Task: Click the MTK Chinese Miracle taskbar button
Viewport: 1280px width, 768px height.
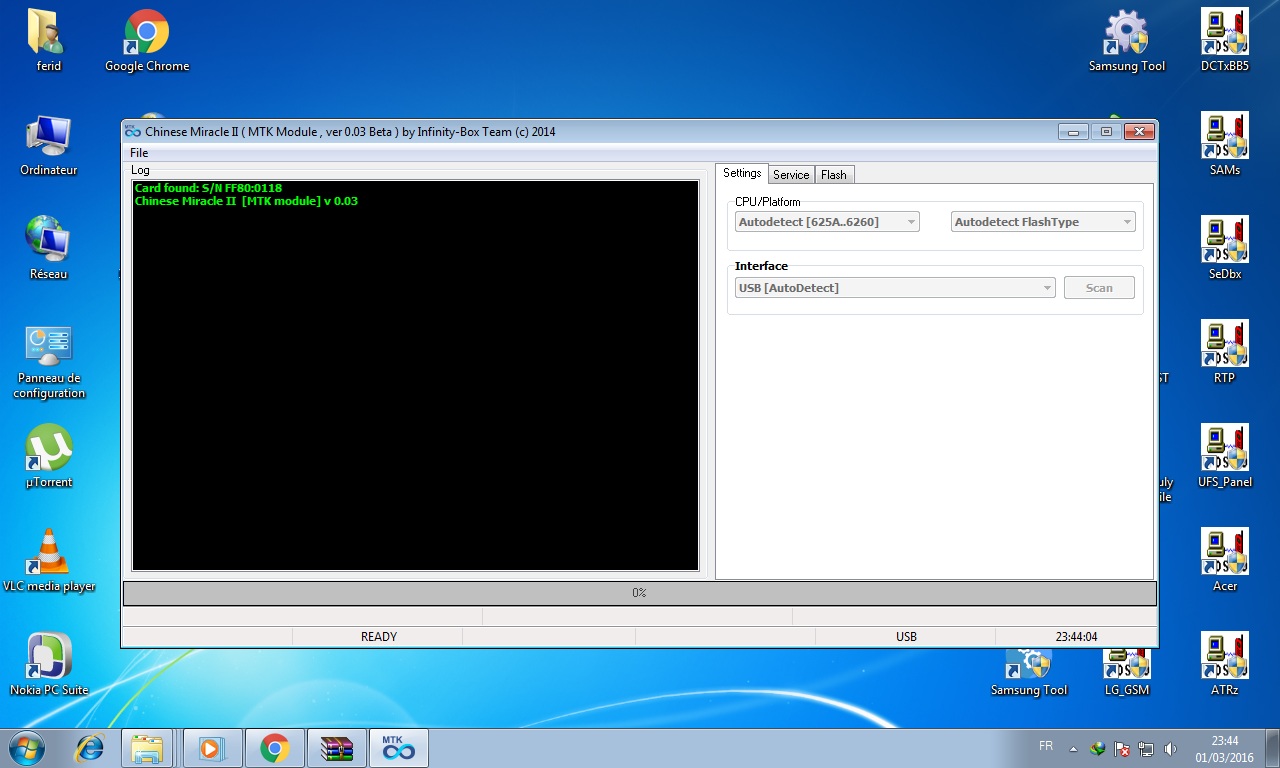Action: [x=399, y=747]
